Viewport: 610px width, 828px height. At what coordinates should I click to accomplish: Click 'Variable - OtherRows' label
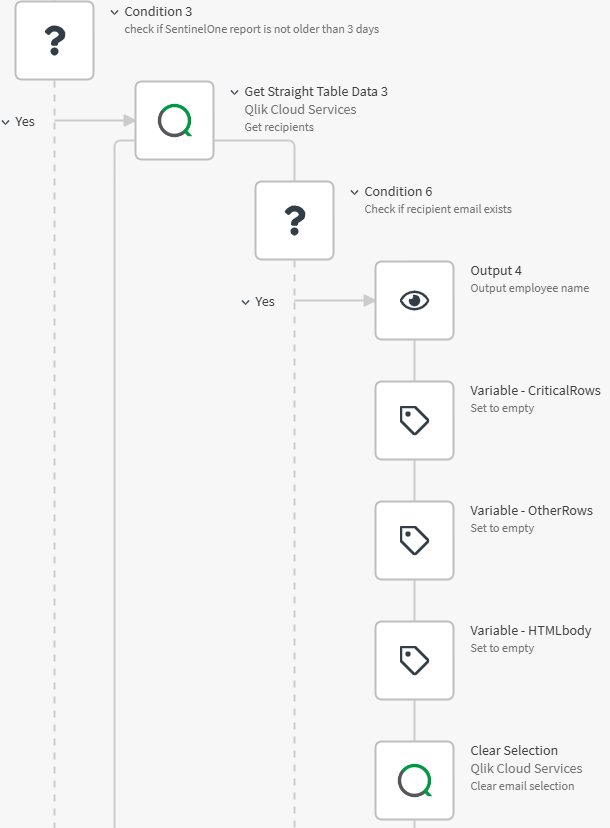click(531, 510)
